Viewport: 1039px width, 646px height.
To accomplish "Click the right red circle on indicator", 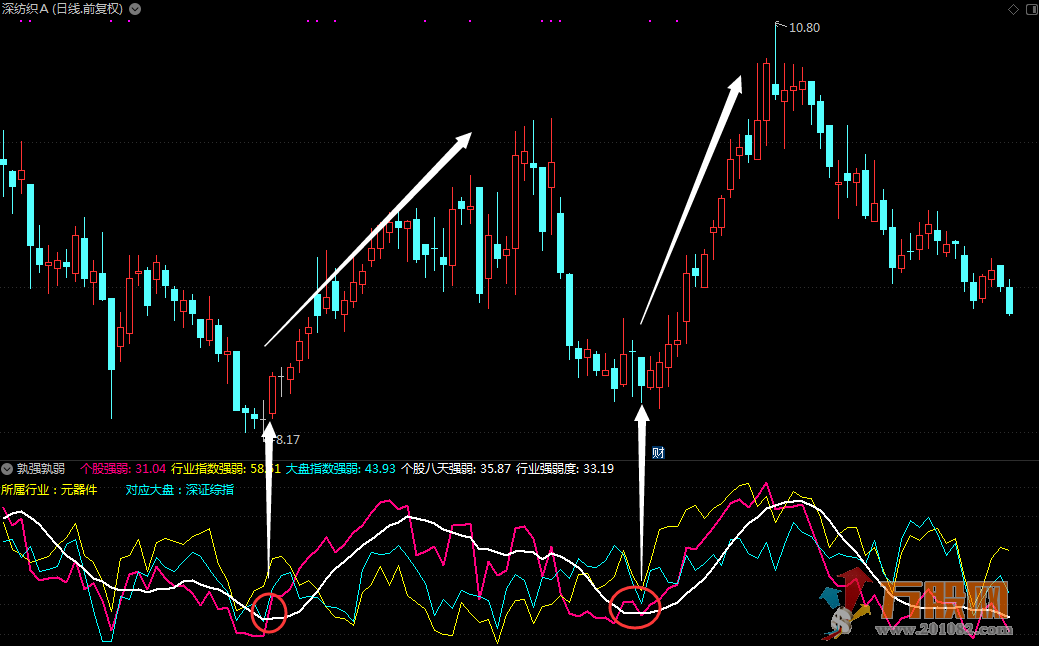I will (635, 607).
